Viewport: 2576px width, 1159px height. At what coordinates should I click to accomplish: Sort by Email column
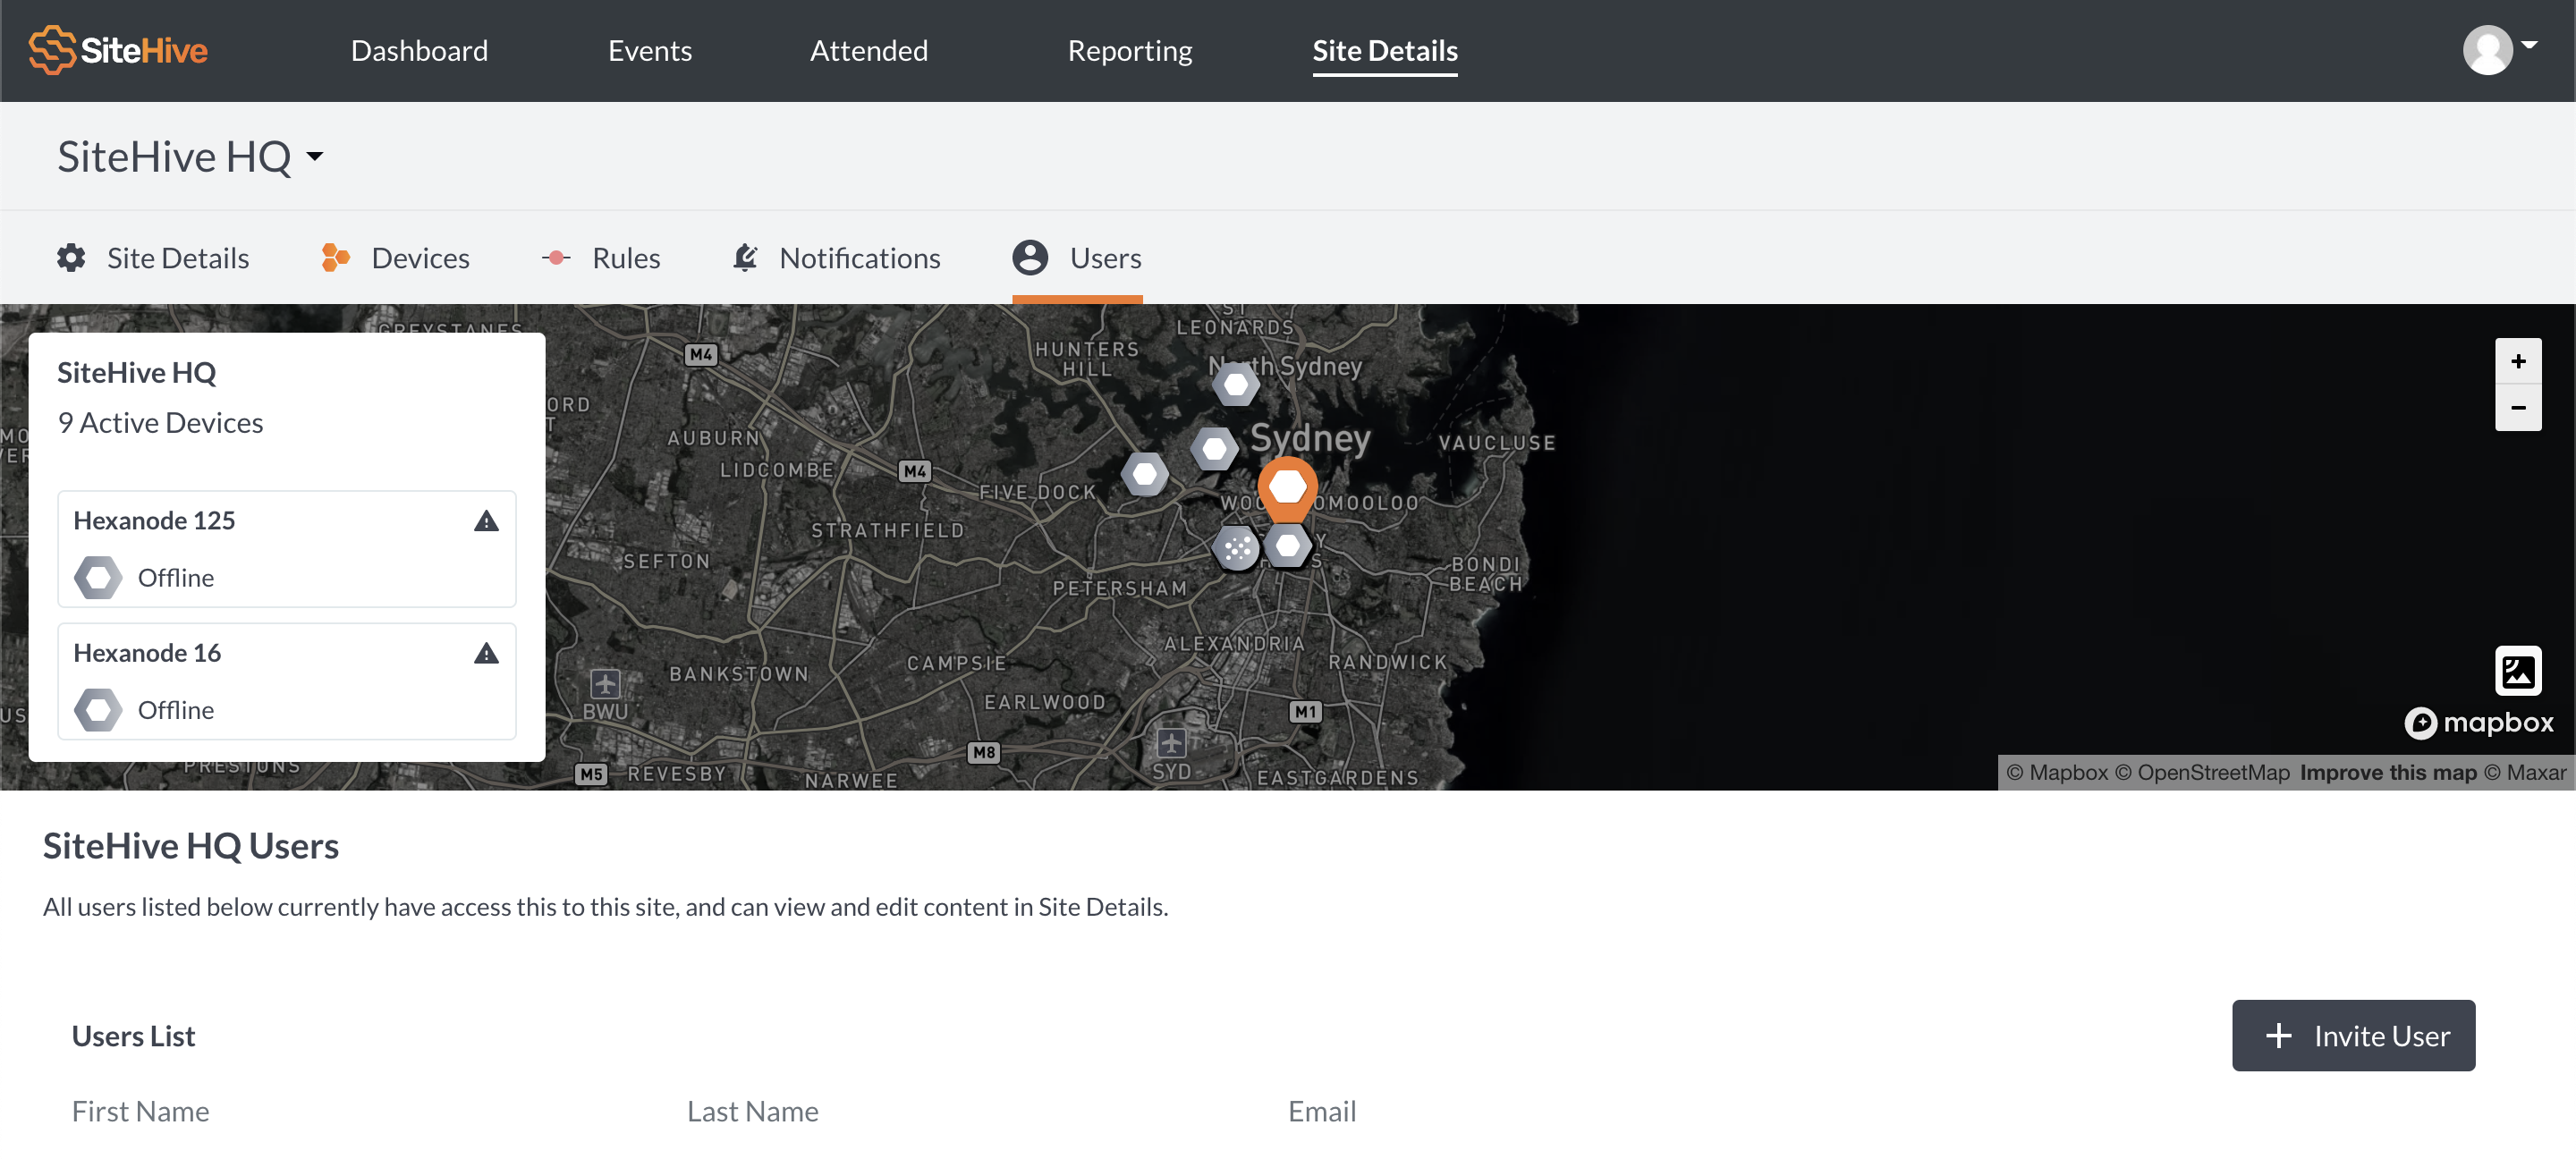point(1321,1111)
